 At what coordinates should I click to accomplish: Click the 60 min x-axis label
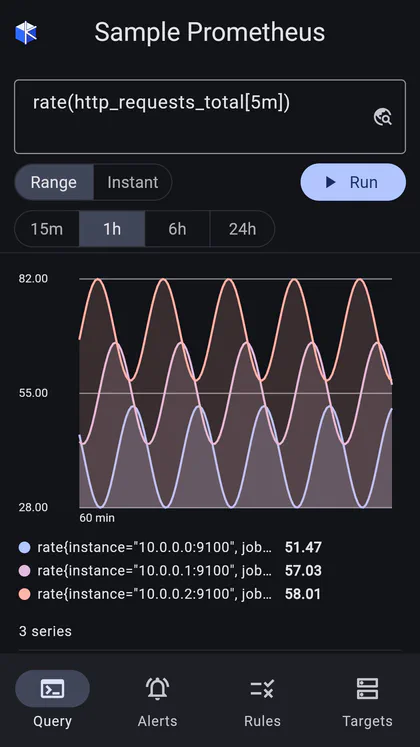97,518
